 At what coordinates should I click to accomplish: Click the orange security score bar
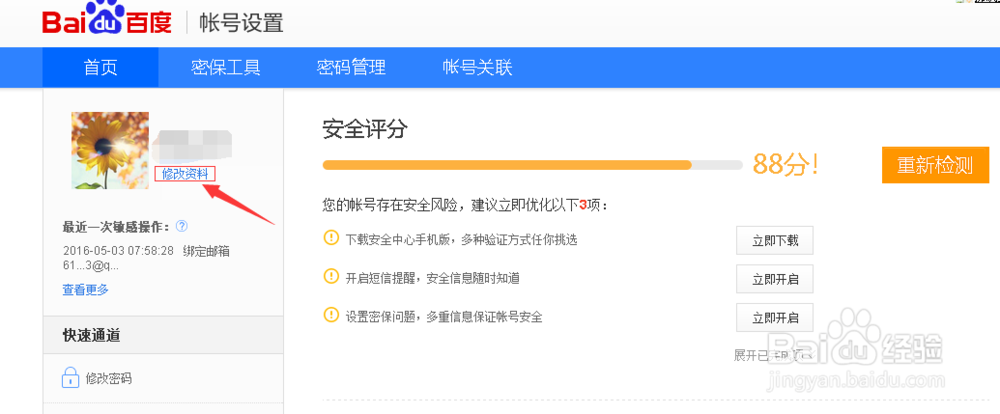[506, 165]
